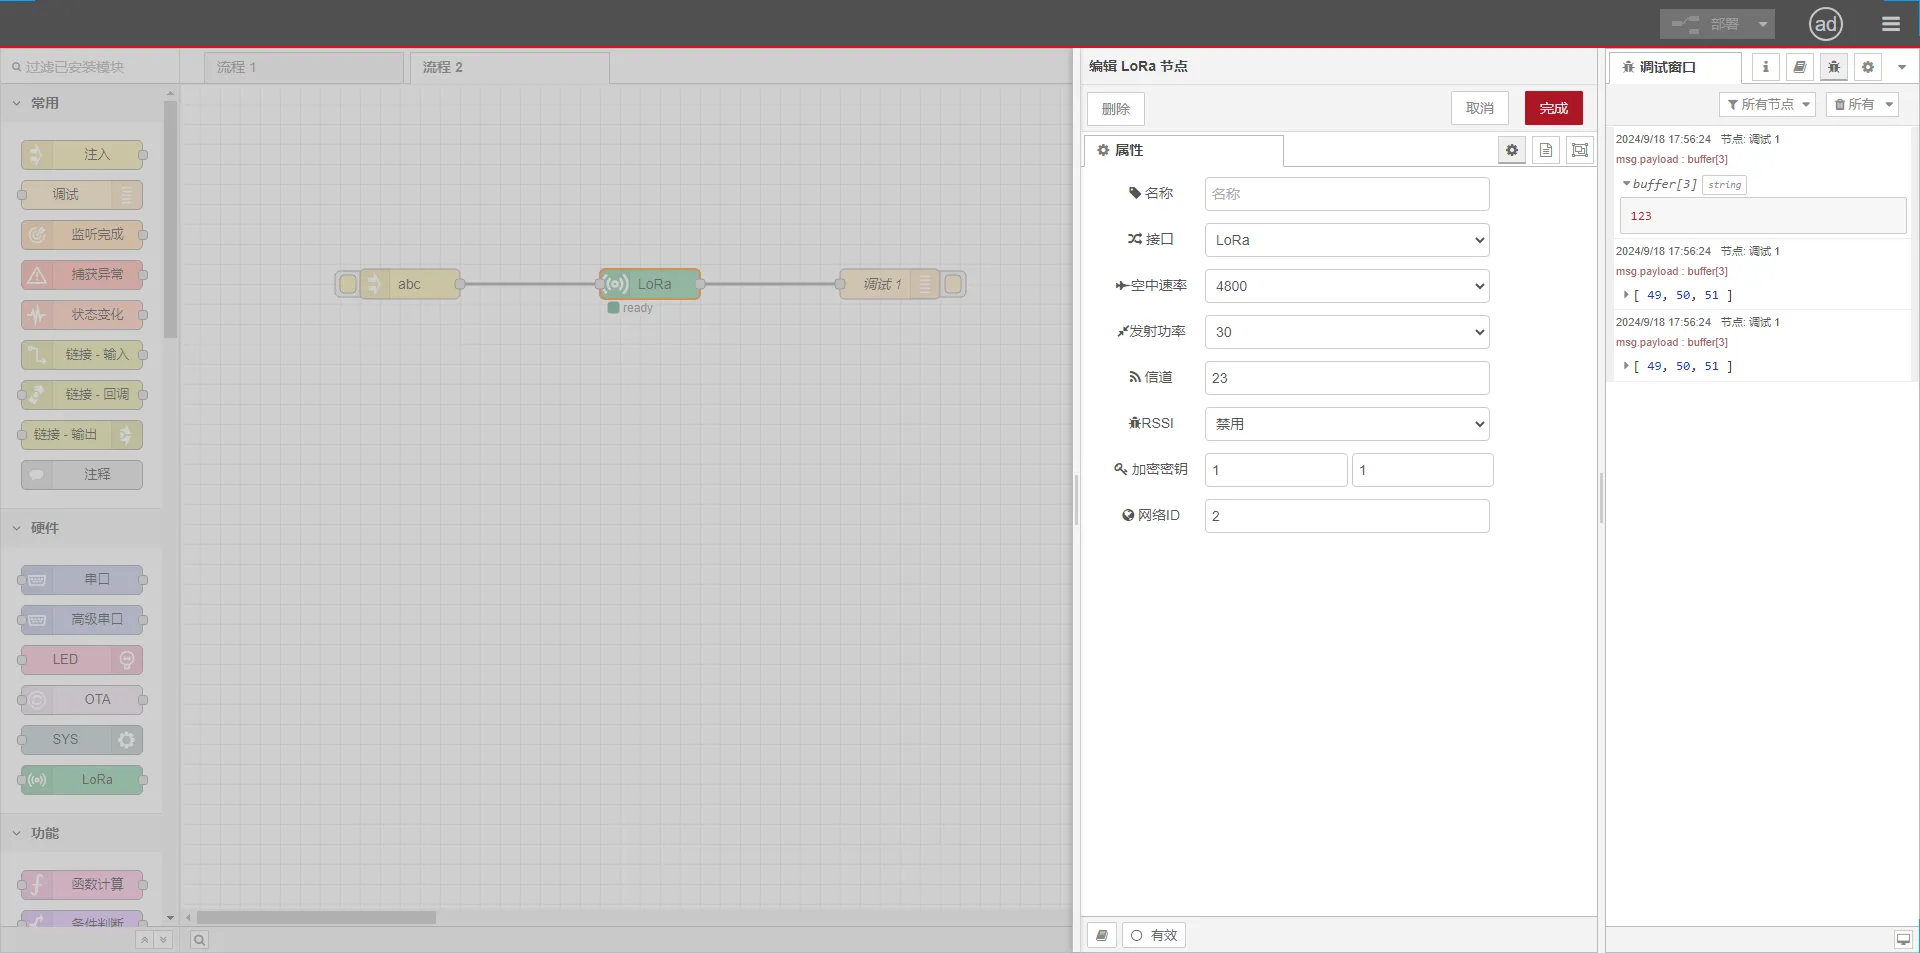Open the configuration nodes gear in sidebar
The width and height of the screenshot is (1920, 953).
[1867, 67]
